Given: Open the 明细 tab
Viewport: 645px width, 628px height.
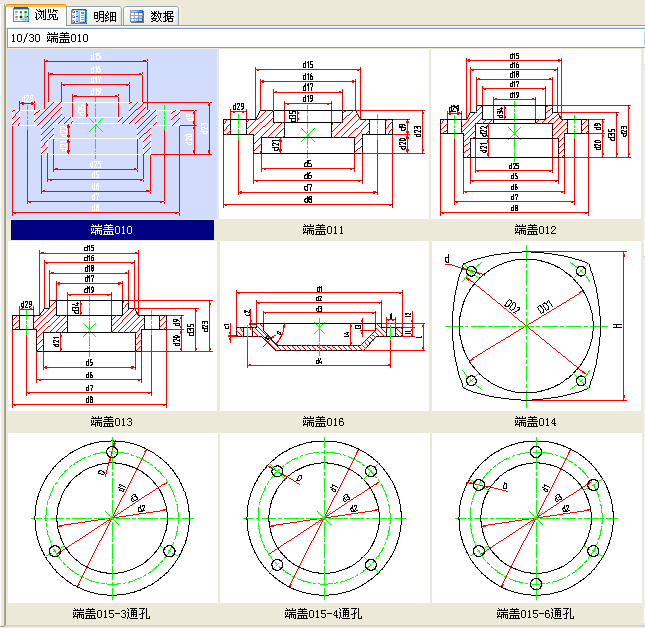Looking at the screenshot, I should point(95,15).
